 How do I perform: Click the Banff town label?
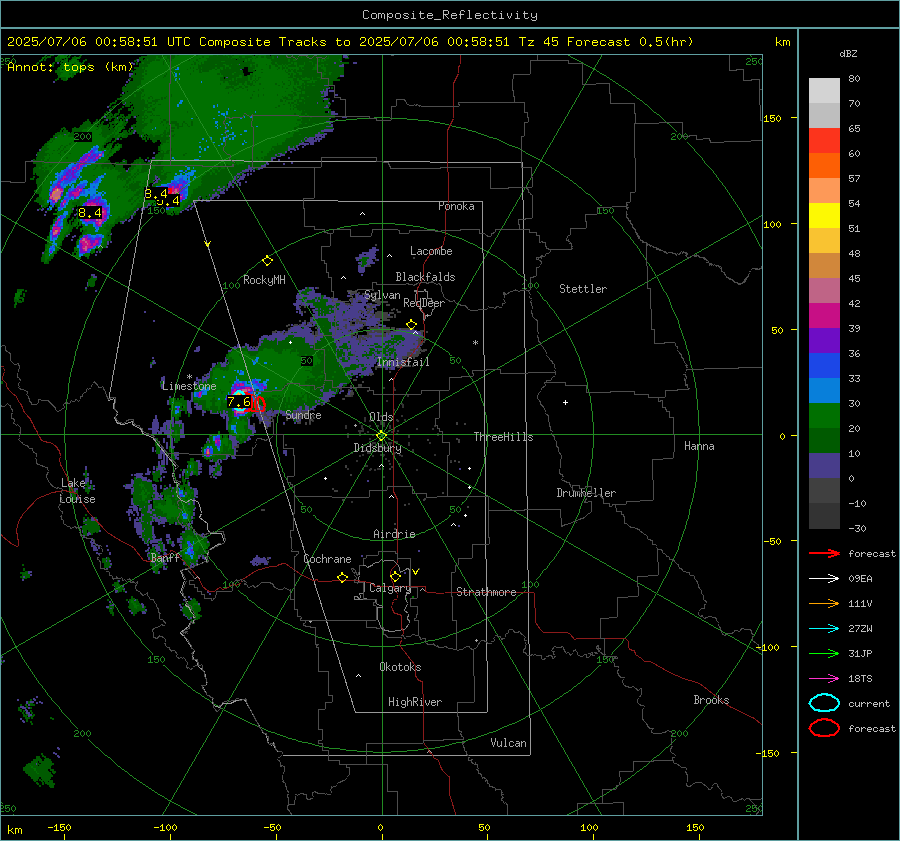click(x=165, y=558)
